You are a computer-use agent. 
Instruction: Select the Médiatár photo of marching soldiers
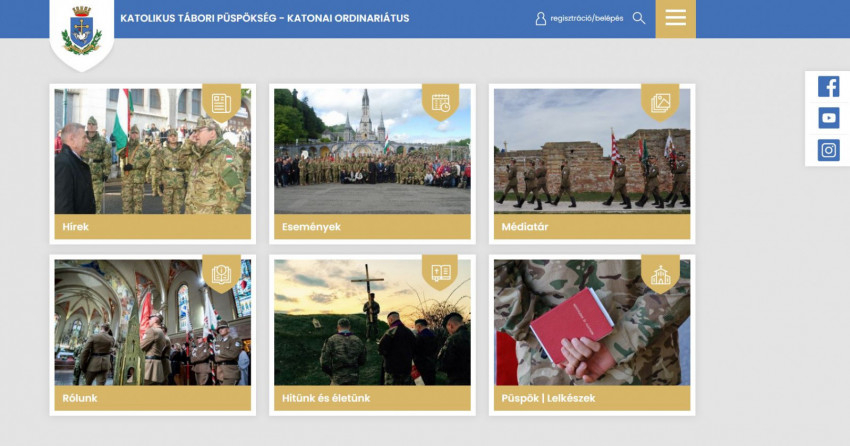[591, 160]
